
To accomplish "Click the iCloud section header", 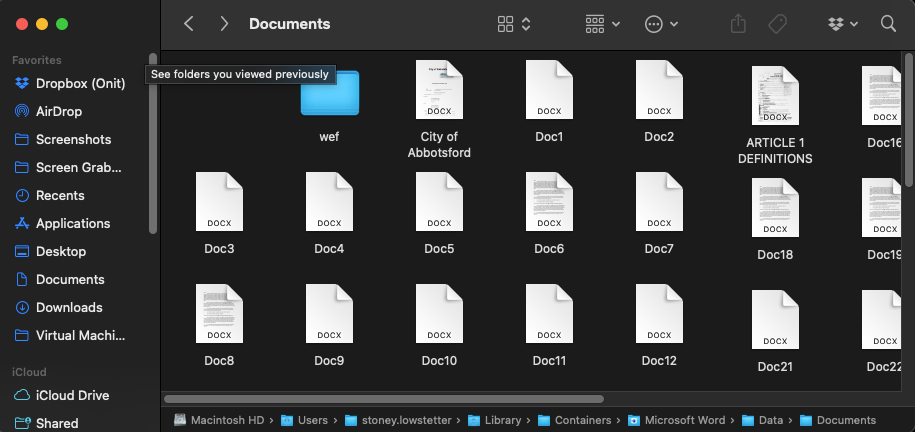I will click(x=29, y=372).
